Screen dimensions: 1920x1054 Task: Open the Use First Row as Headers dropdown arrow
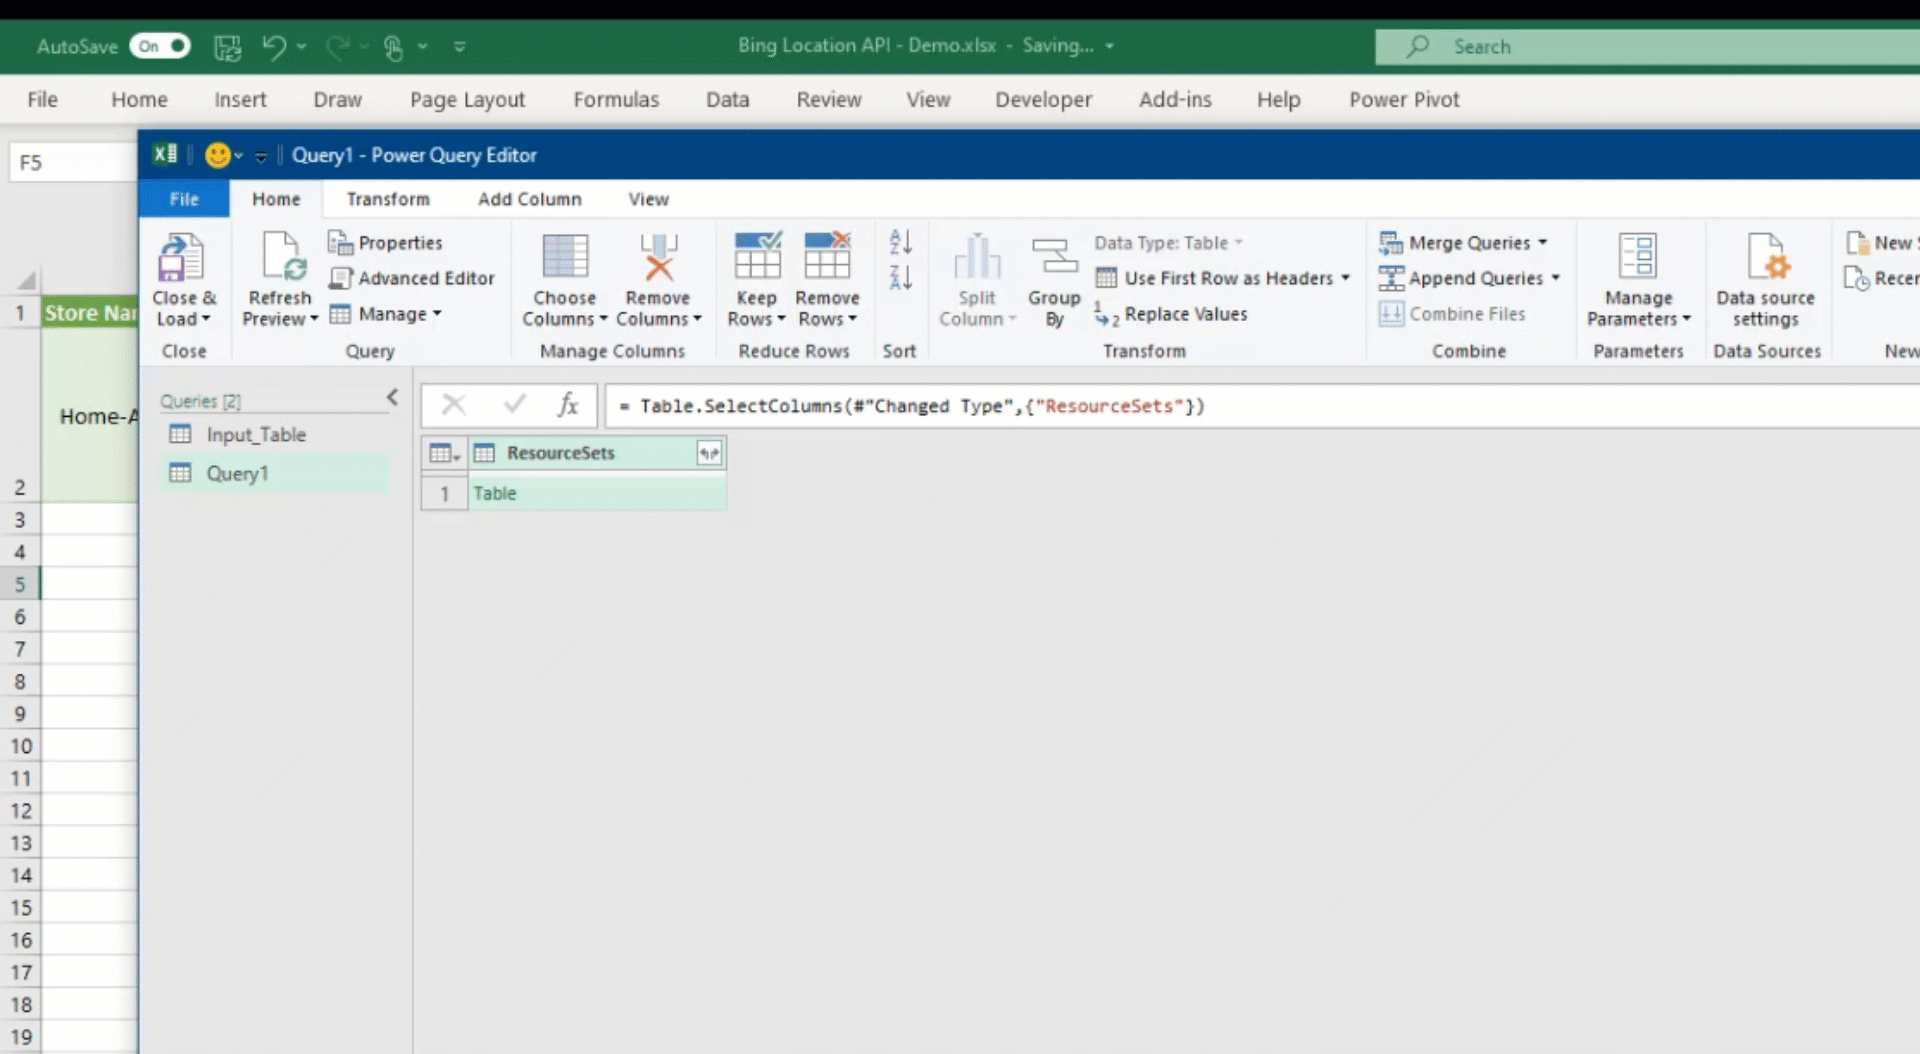tap(1346, 278)
